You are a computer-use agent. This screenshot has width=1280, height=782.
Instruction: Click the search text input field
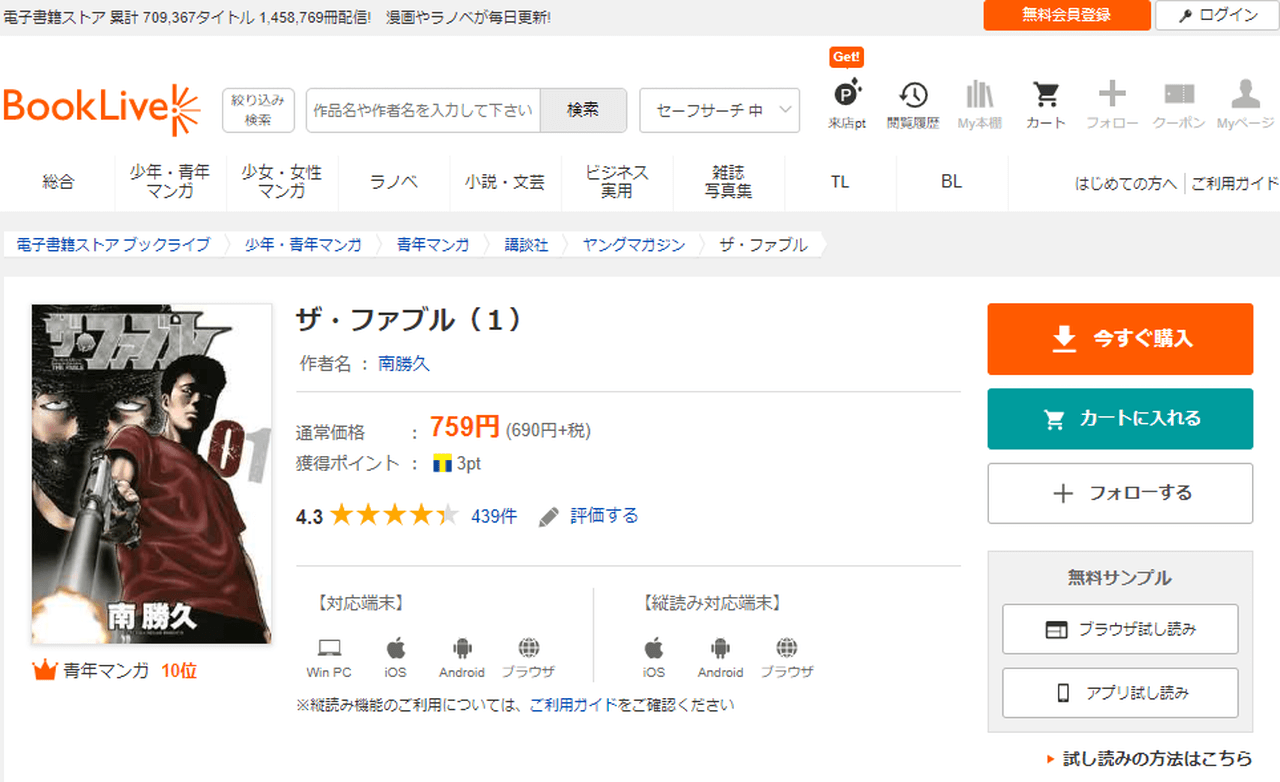click(x=423, y=110)
